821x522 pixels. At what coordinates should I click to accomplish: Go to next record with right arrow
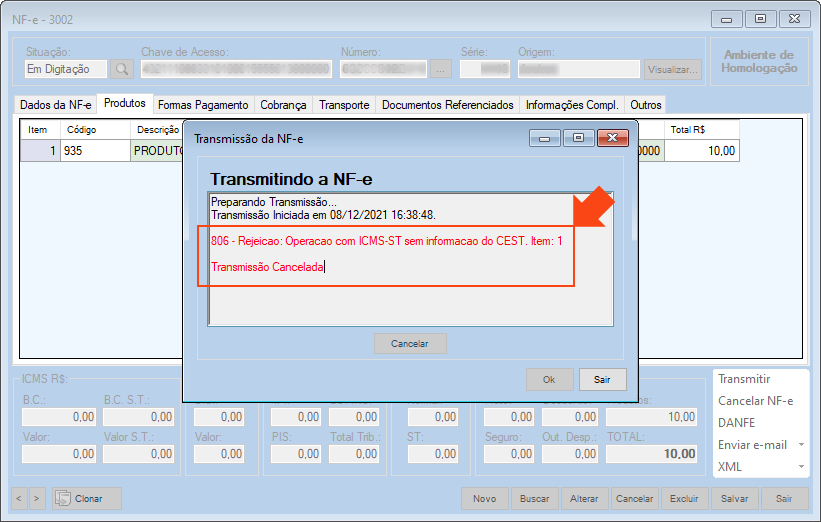(37, 498)
